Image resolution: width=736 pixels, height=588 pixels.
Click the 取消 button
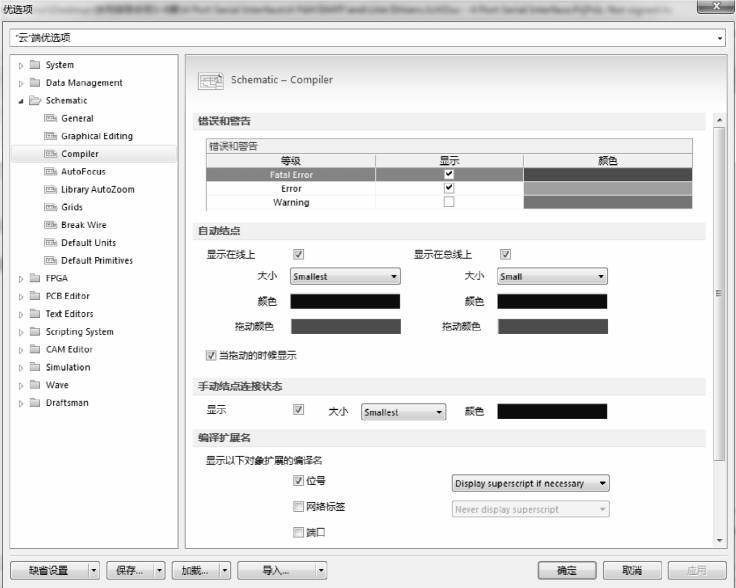(632, 570)
